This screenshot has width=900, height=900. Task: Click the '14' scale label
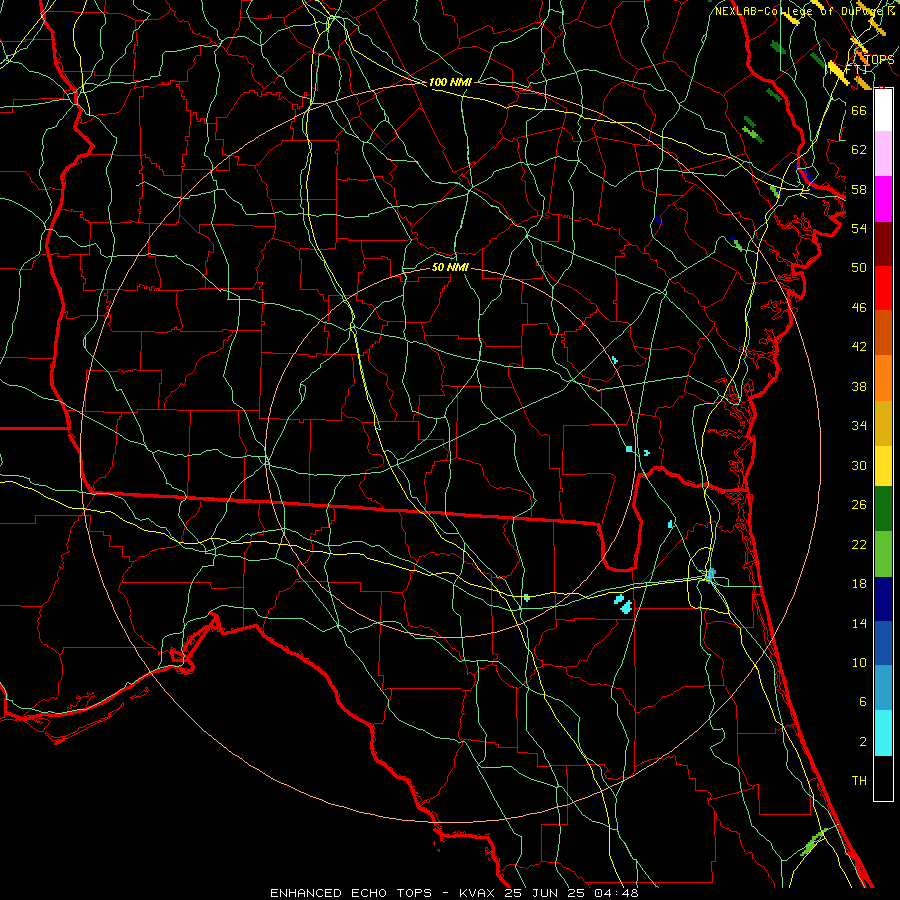click(859, 623)
